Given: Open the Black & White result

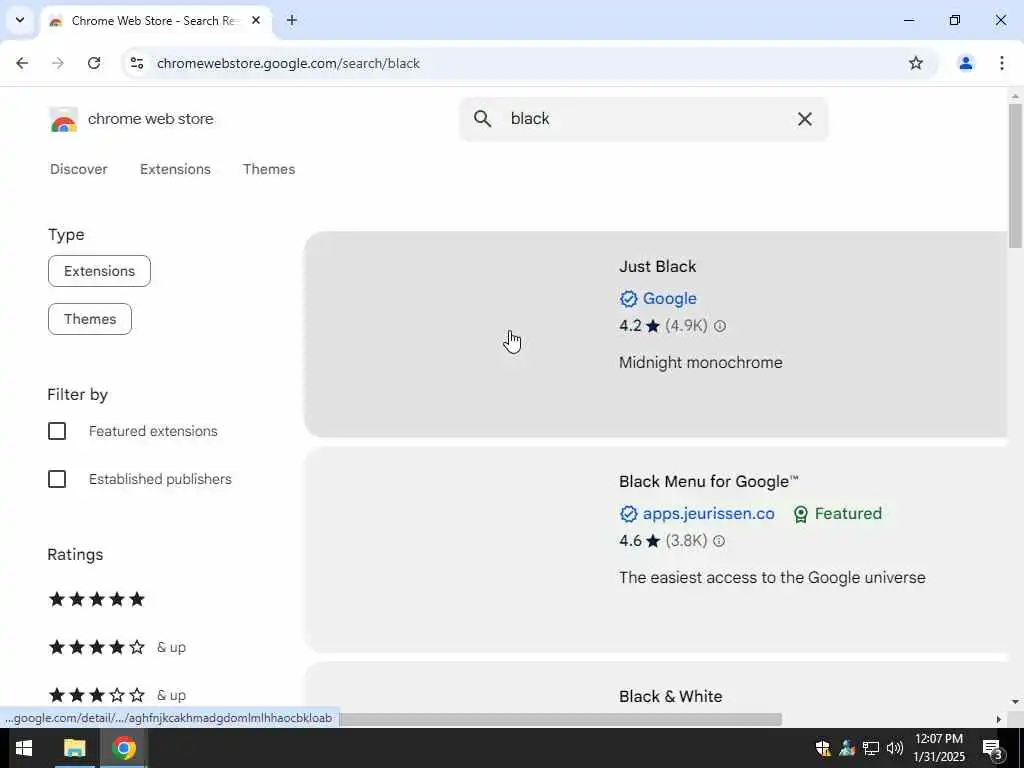Looking at the screenshot, I should 671,697.
